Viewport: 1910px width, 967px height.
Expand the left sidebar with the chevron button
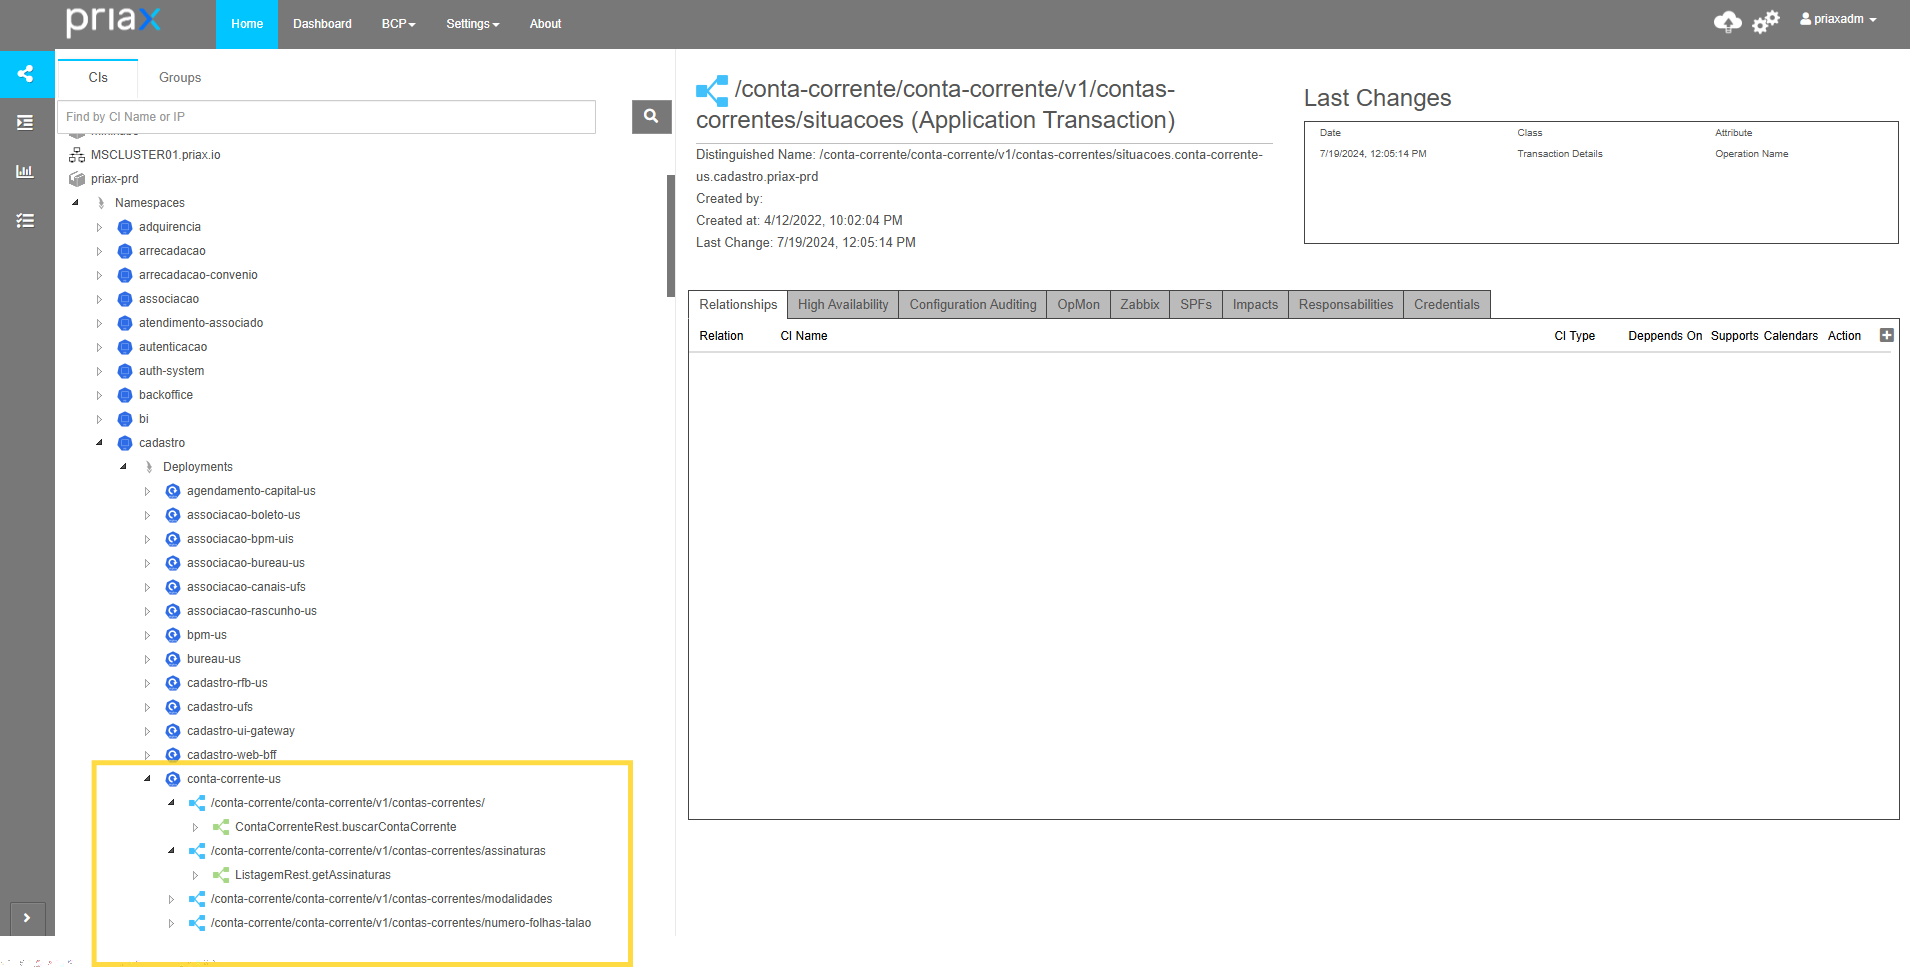[x=27, y=917]
